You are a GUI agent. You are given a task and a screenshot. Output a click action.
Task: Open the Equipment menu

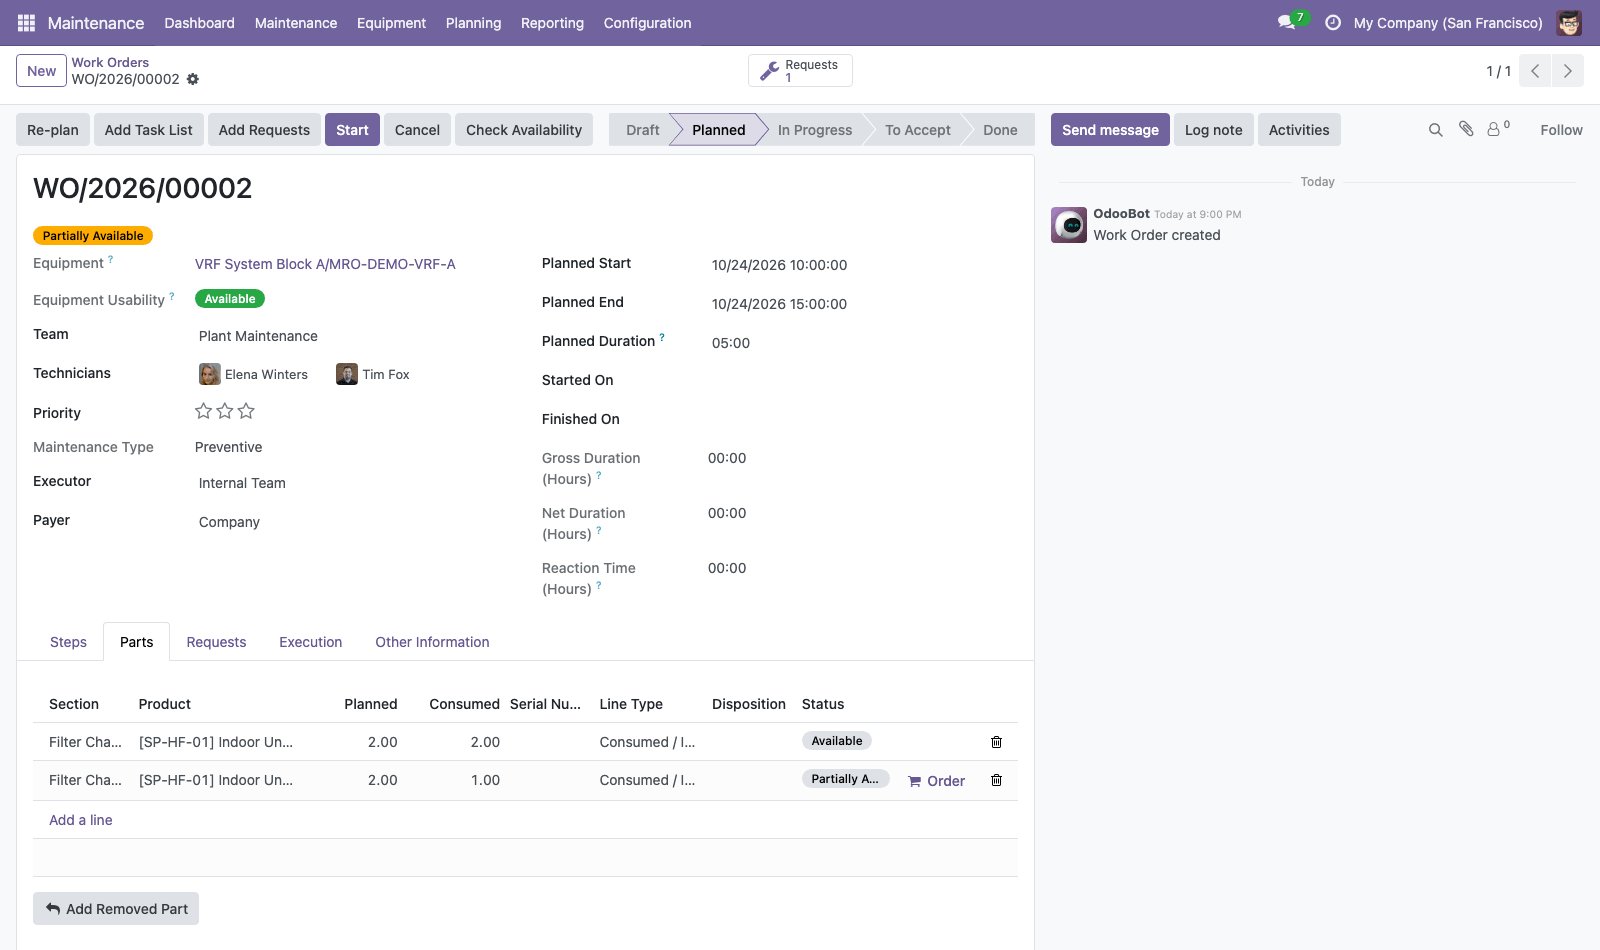tap(391, 23)
